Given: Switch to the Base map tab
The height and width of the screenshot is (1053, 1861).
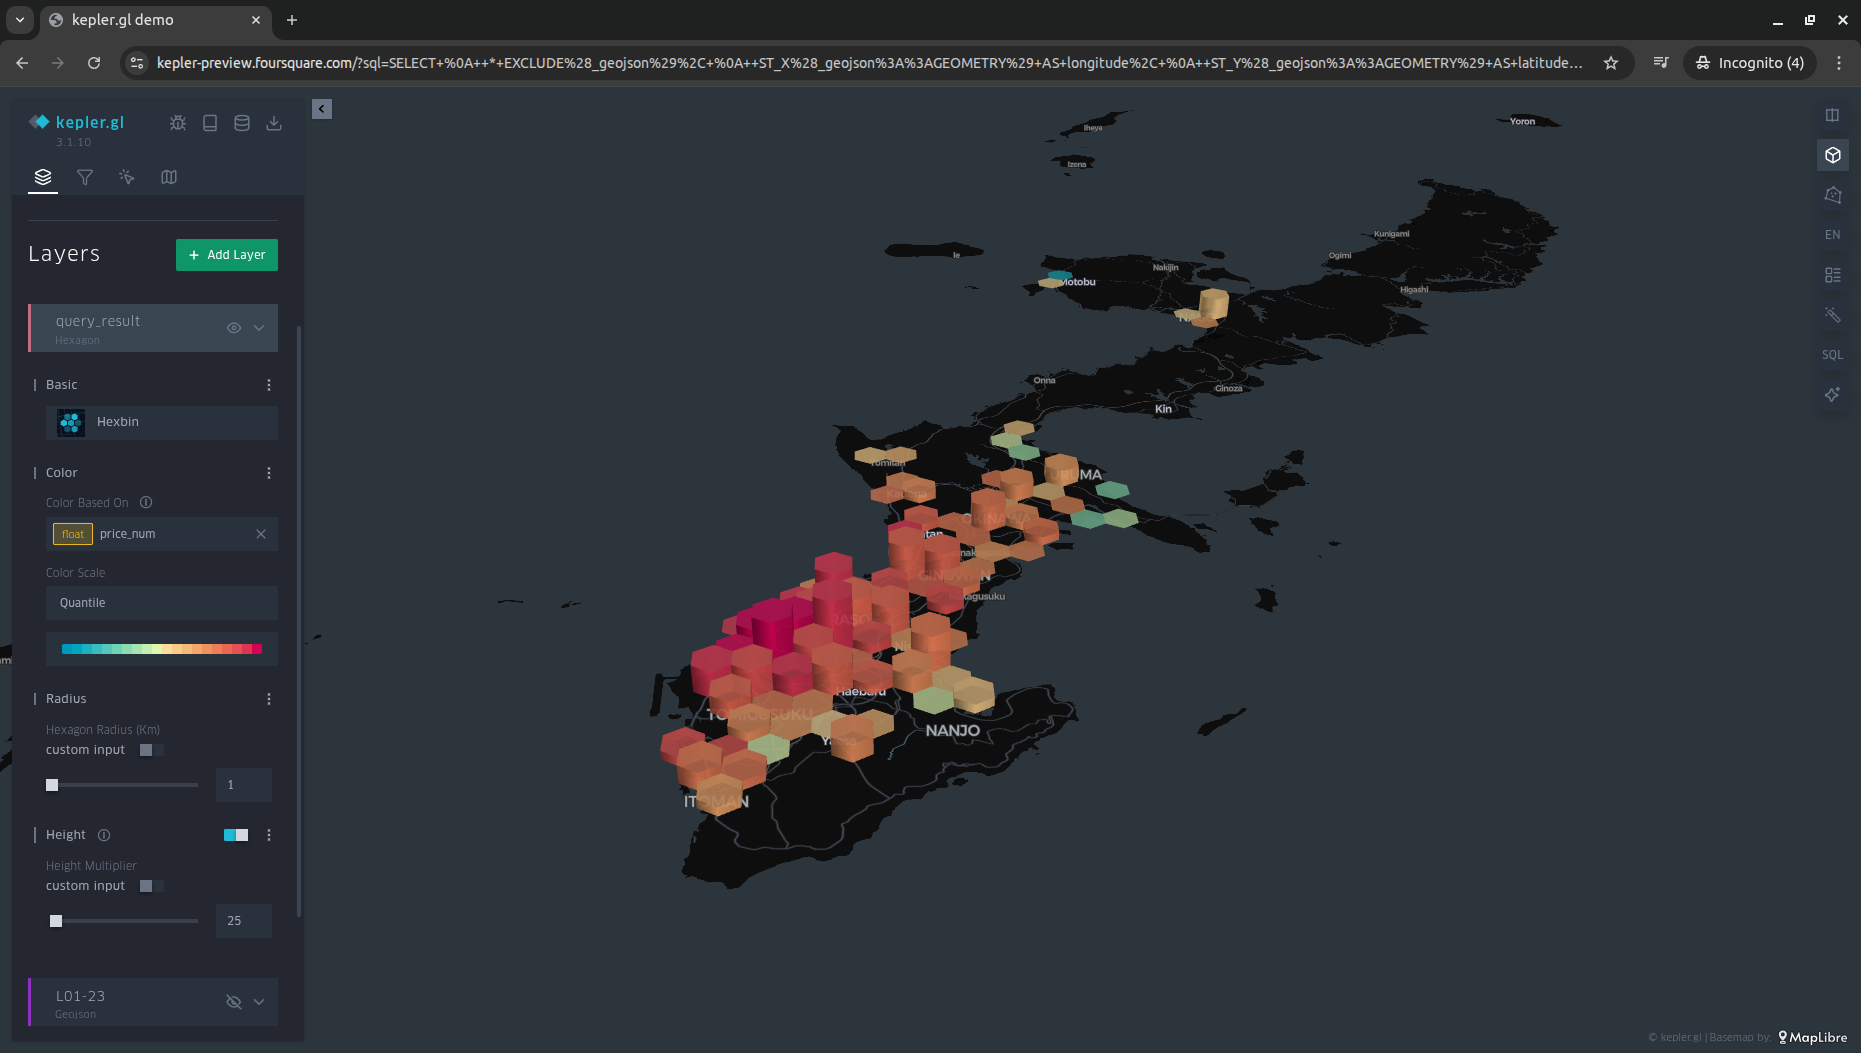Looking at the screenshot, I should point(169,177).
